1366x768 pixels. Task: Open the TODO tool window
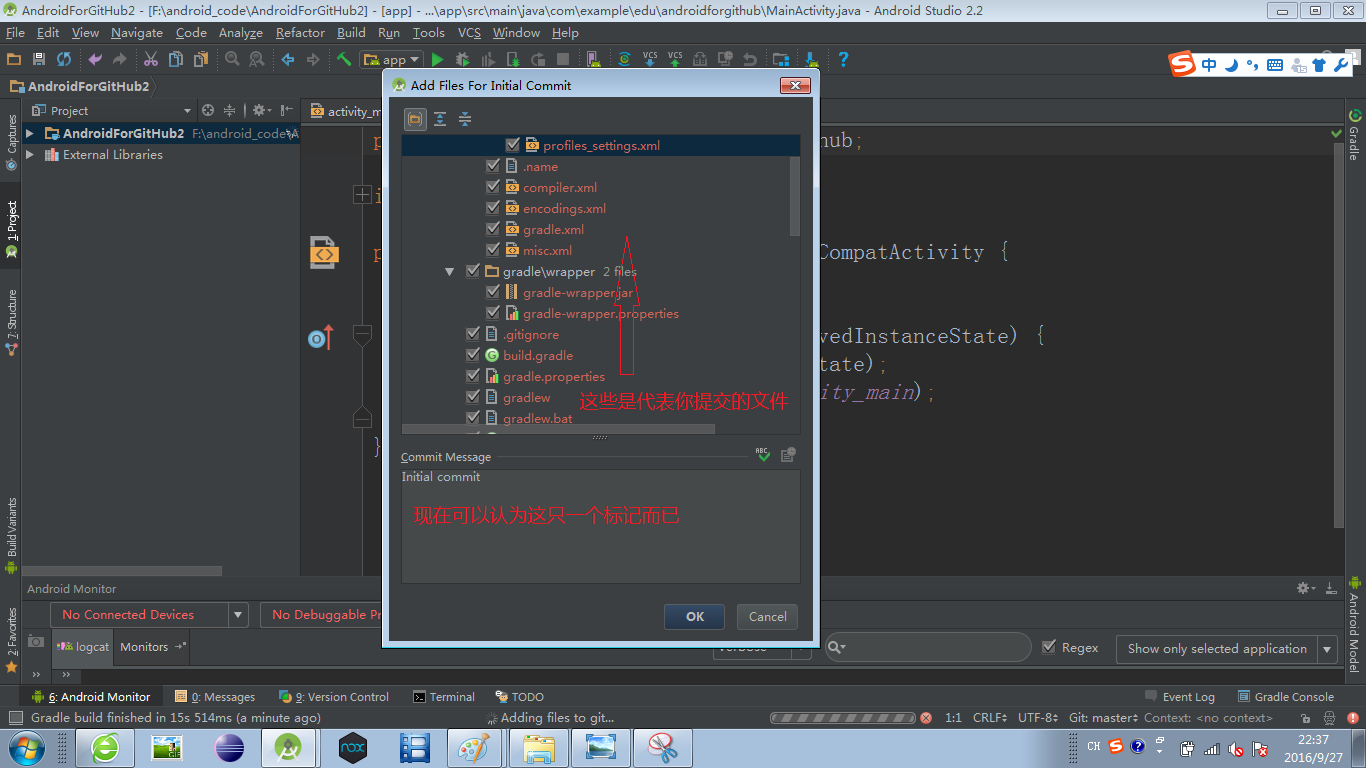(x=520, y=696)
